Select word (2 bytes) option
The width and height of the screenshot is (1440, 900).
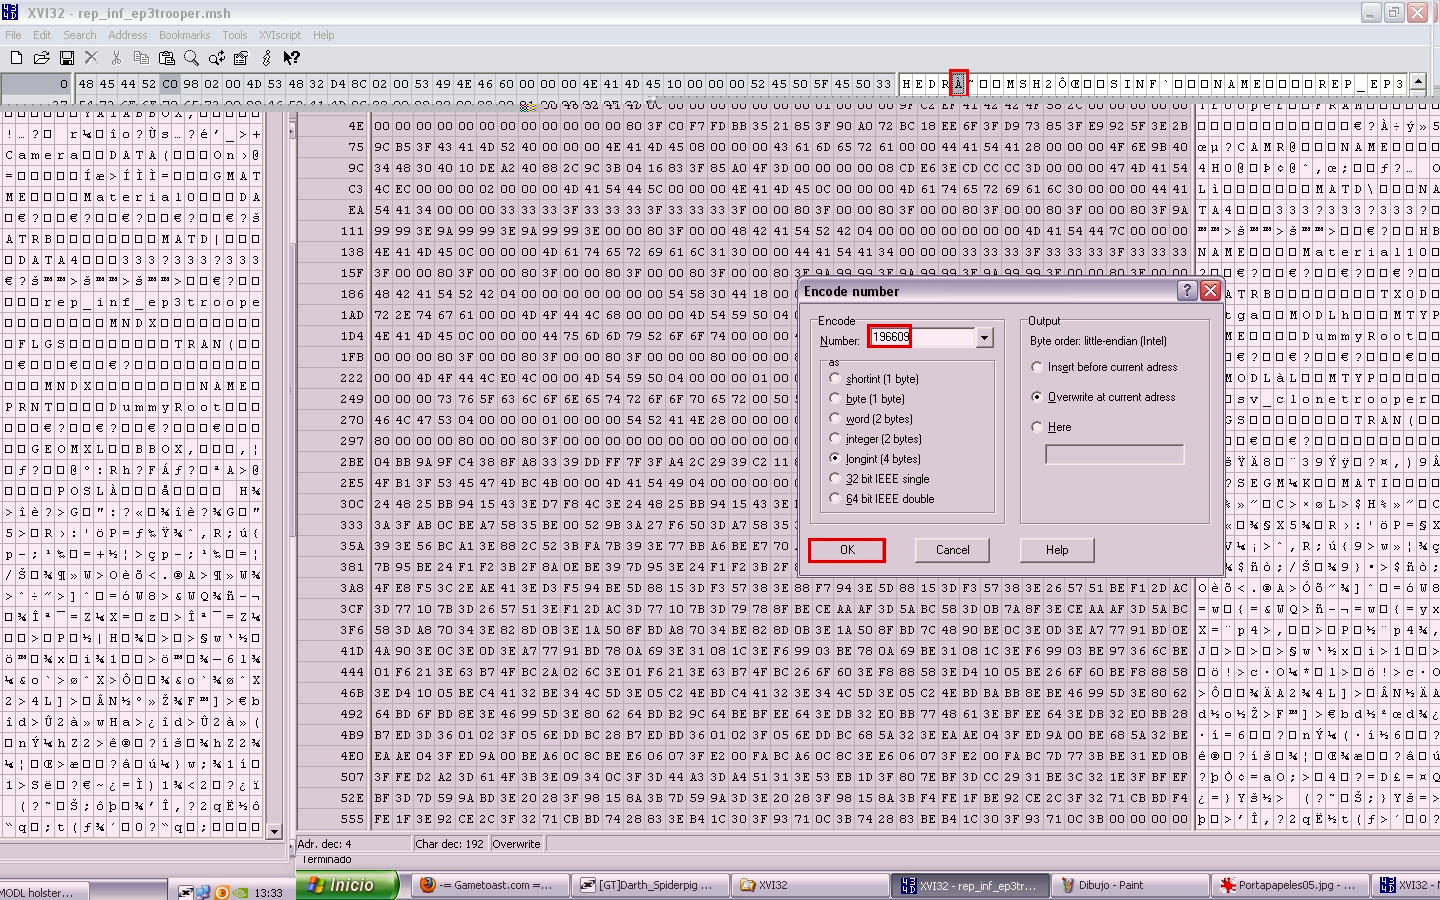(x=835, y=418)
